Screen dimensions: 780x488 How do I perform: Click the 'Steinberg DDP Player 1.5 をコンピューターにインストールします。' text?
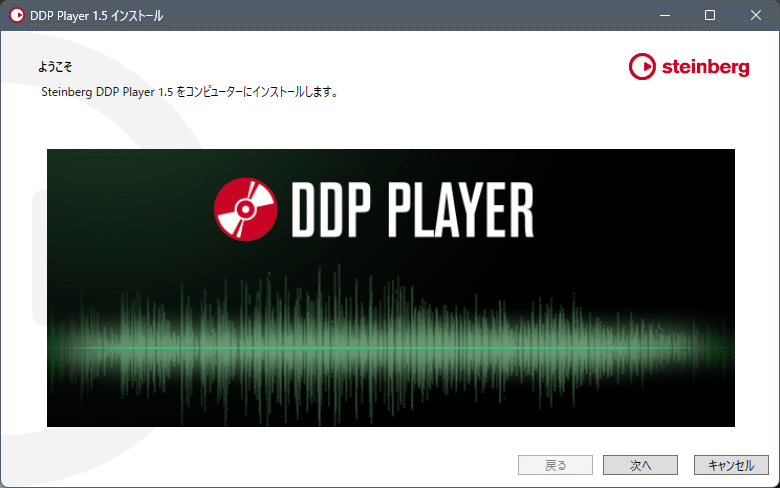coord(190,92)
